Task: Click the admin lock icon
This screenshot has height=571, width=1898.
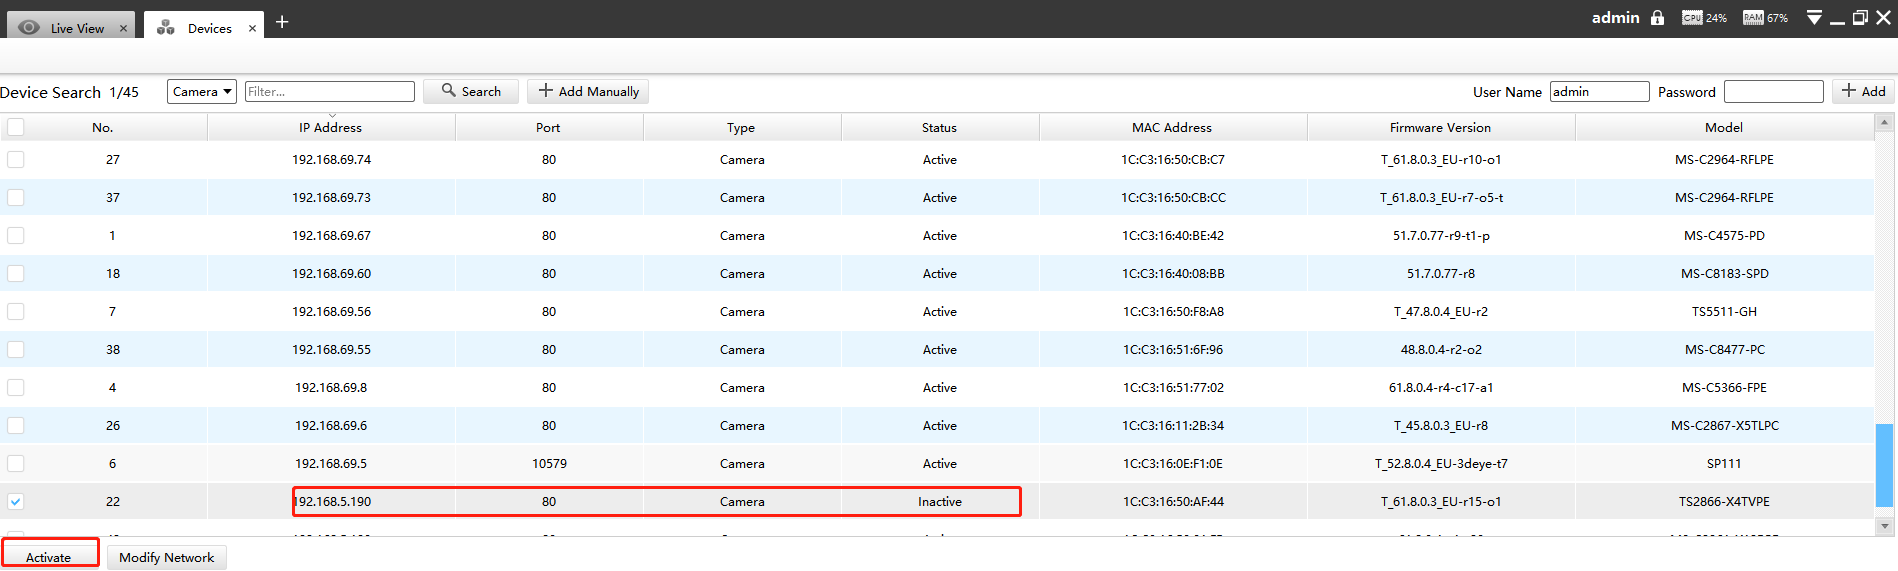Action: (x=1658, y=18)
